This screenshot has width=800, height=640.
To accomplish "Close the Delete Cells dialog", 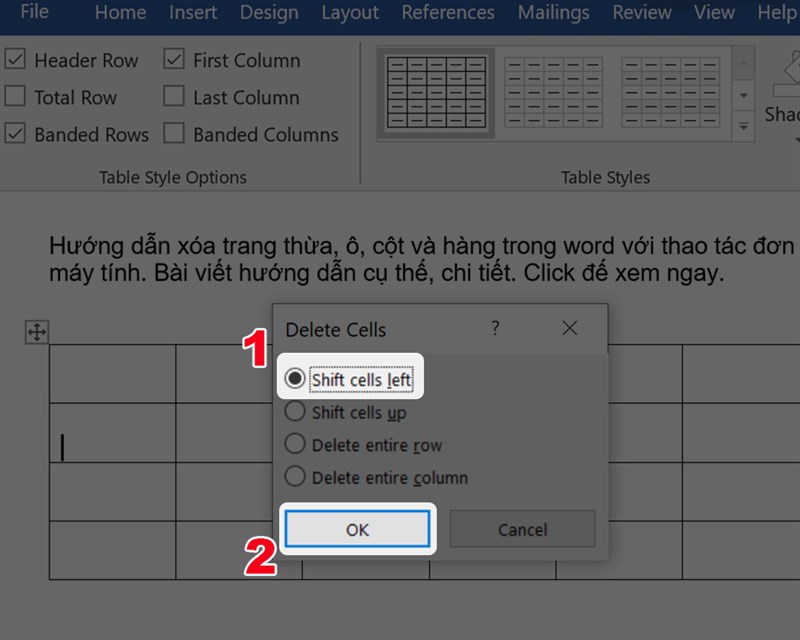I will point(570,328).
